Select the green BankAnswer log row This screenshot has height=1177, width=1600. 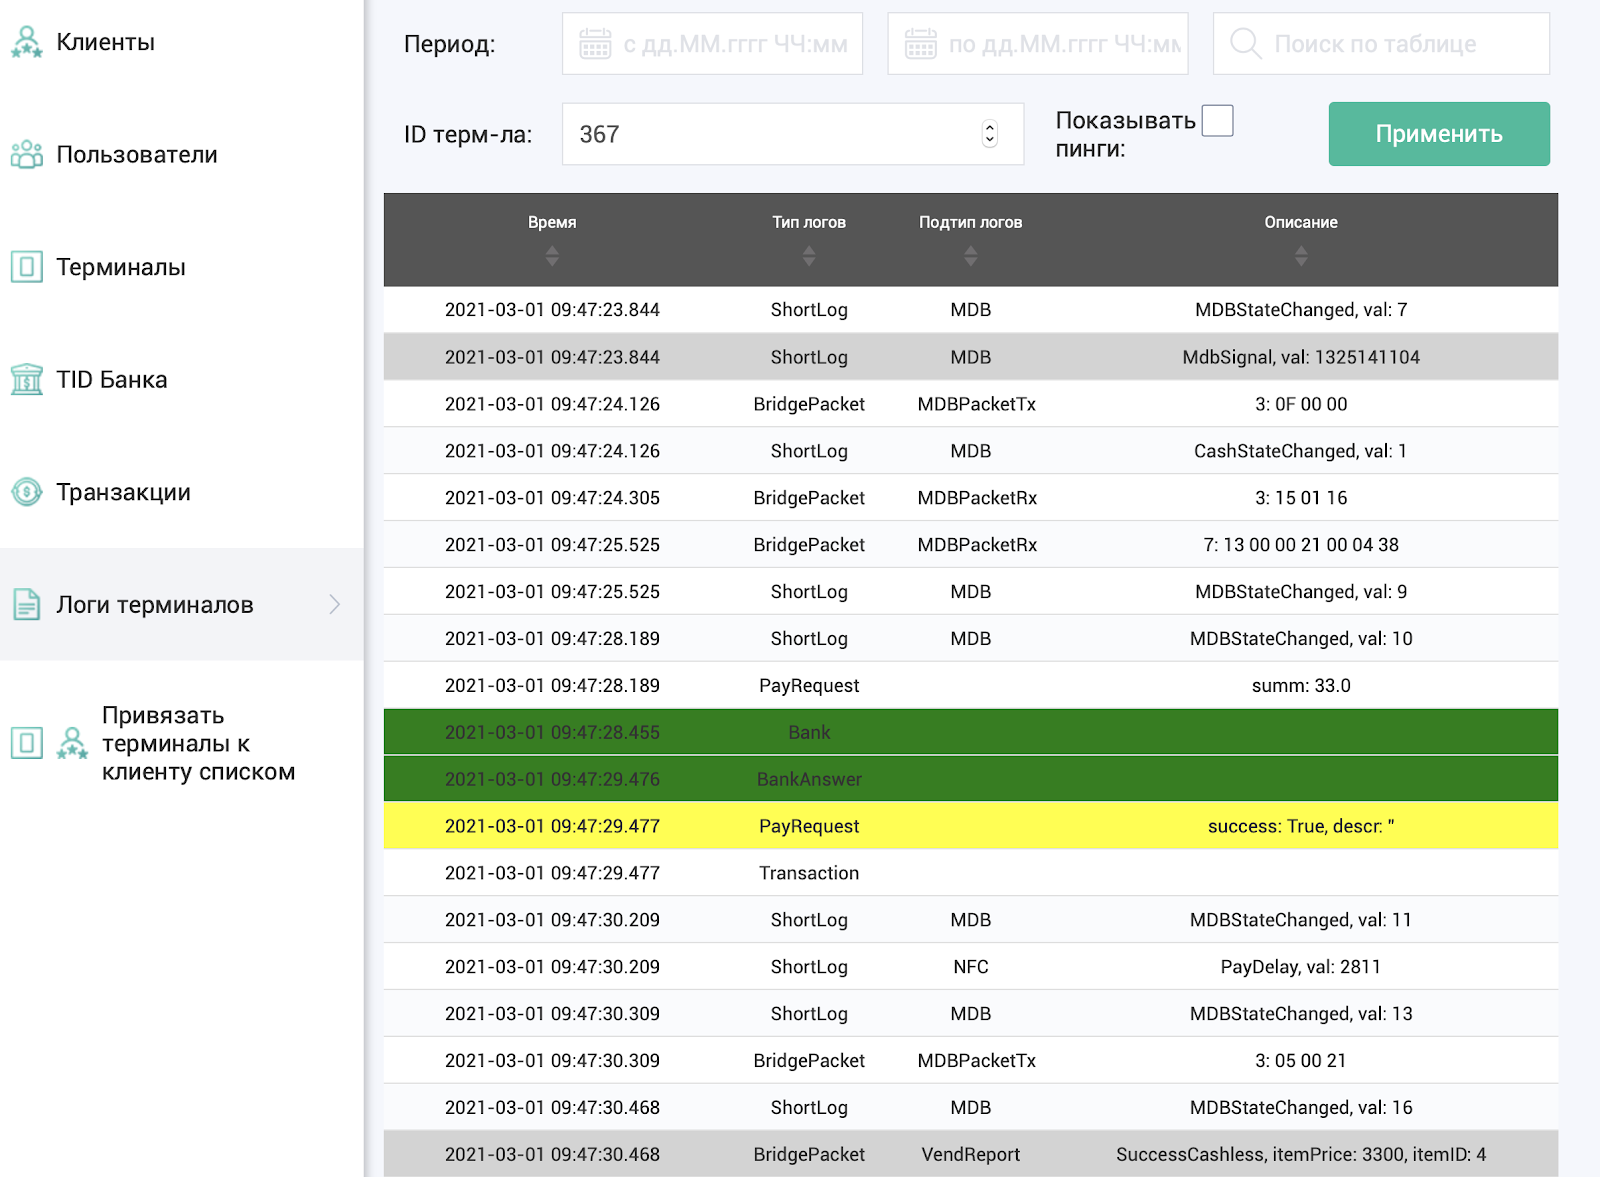click(971, 779)
